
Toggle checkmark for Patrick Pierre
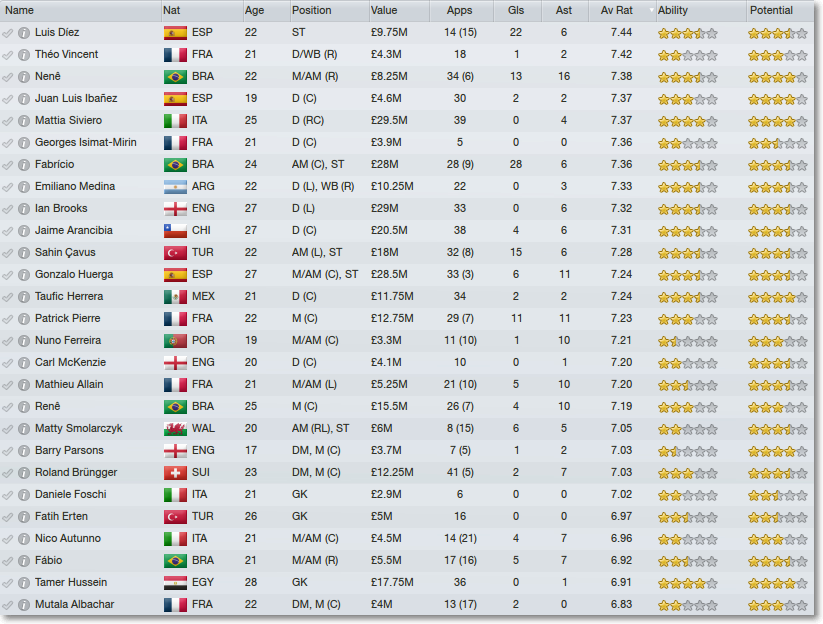(x=7, y=319)
